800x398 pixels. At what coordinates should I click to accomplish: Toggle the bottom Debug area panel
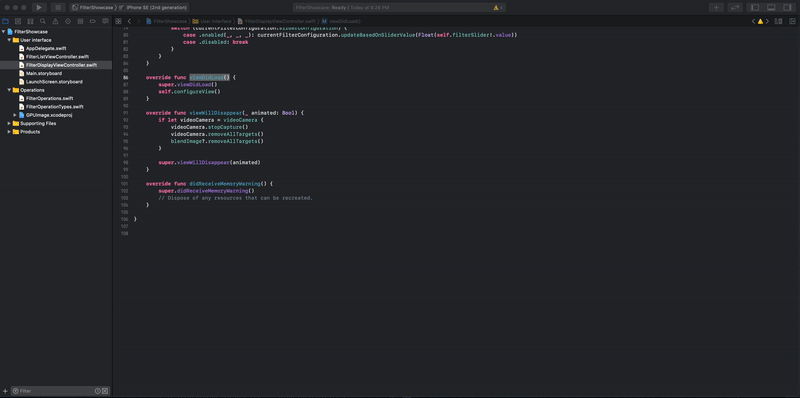771,8
